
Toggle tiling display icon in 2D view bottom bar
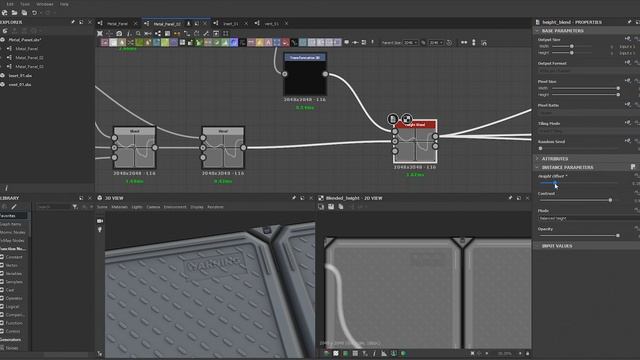click(355, 353)
